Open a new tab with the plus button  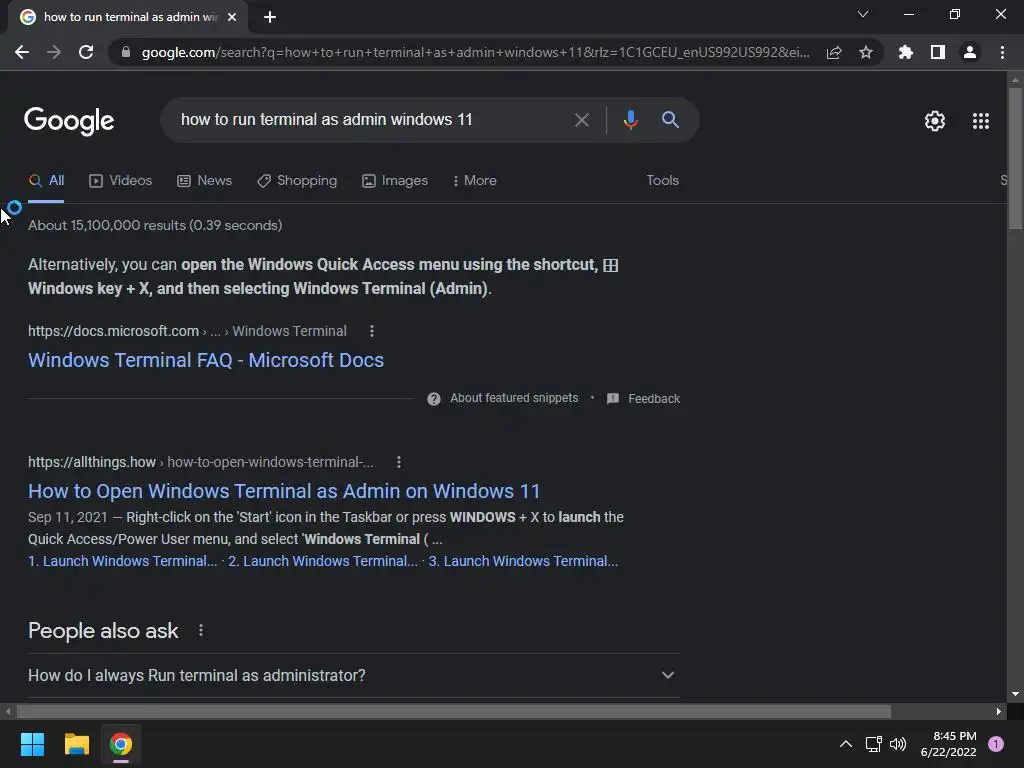point(270,17)
